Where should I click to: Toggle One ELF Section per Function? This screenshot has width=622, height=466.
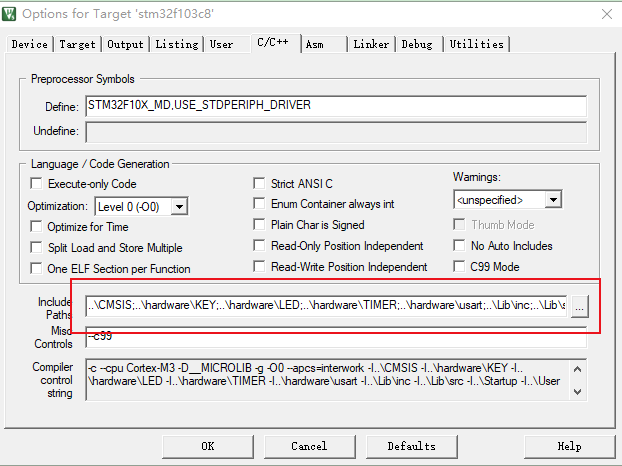pos(36,269)
